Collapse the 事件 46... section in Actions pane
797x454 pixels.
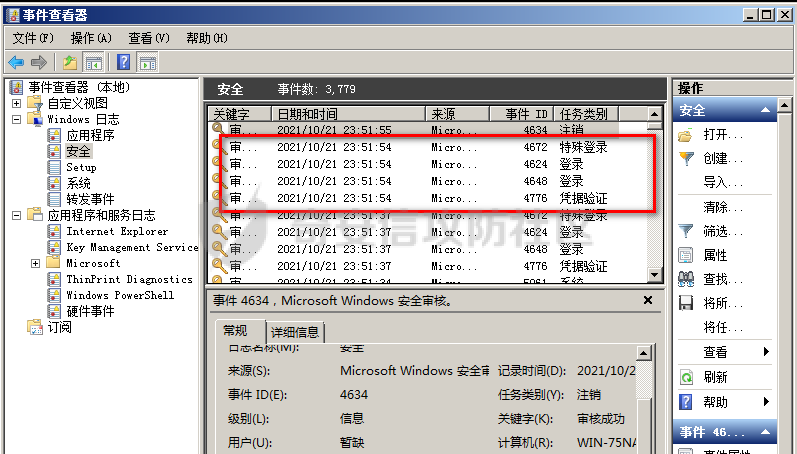(765, 432)
